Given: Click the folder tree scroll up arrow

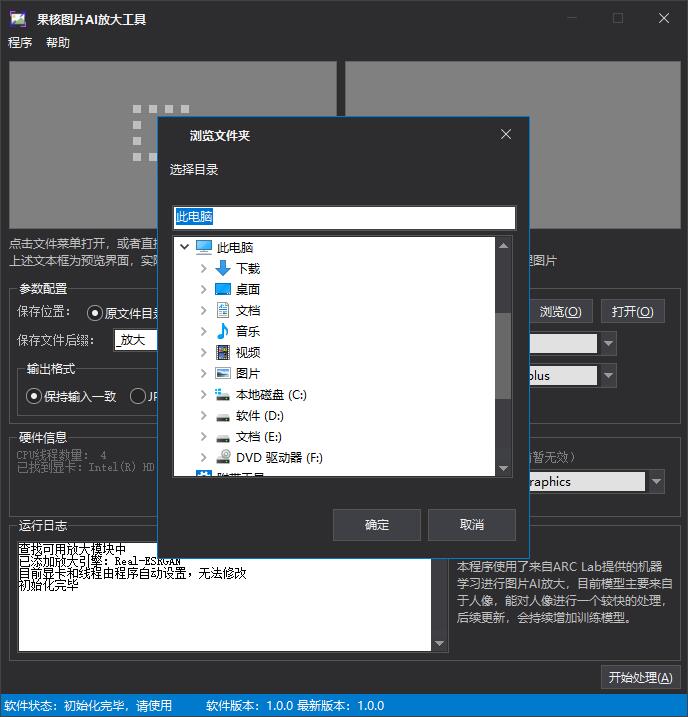Looking at the screenshot, I should click(503, 246).
